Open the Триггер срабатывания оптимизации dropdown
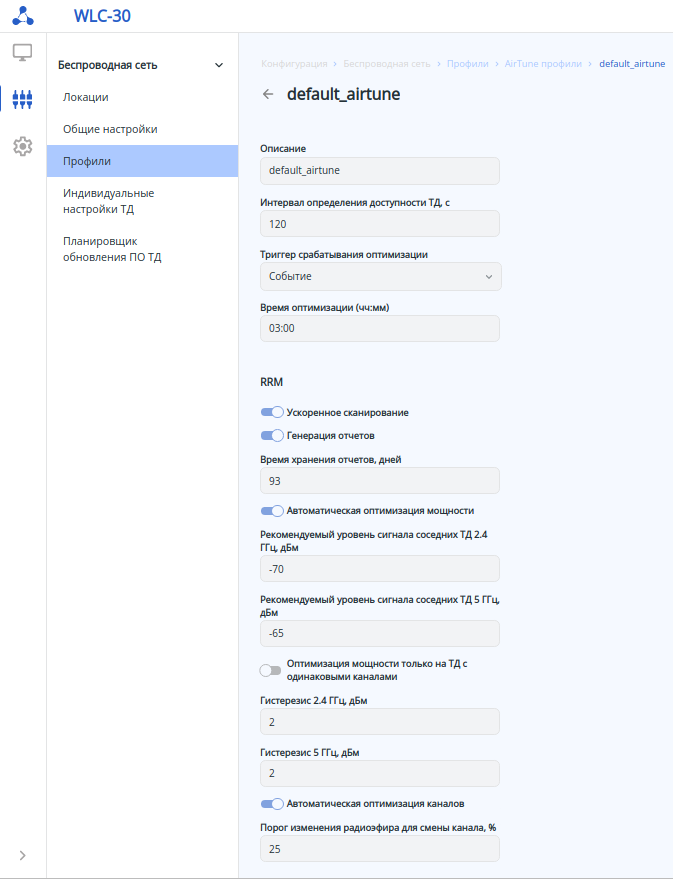 [380, 276]
